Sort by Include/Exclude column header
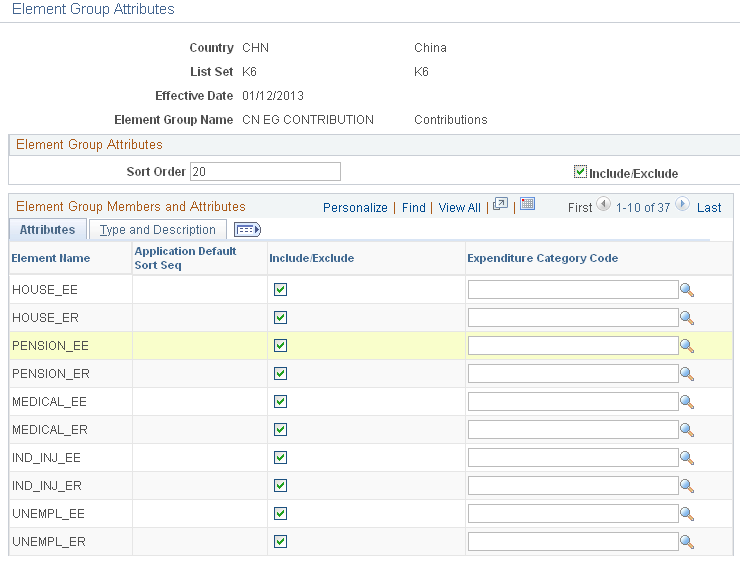Viewport: 740px width, 561px height. click(311, 258)
